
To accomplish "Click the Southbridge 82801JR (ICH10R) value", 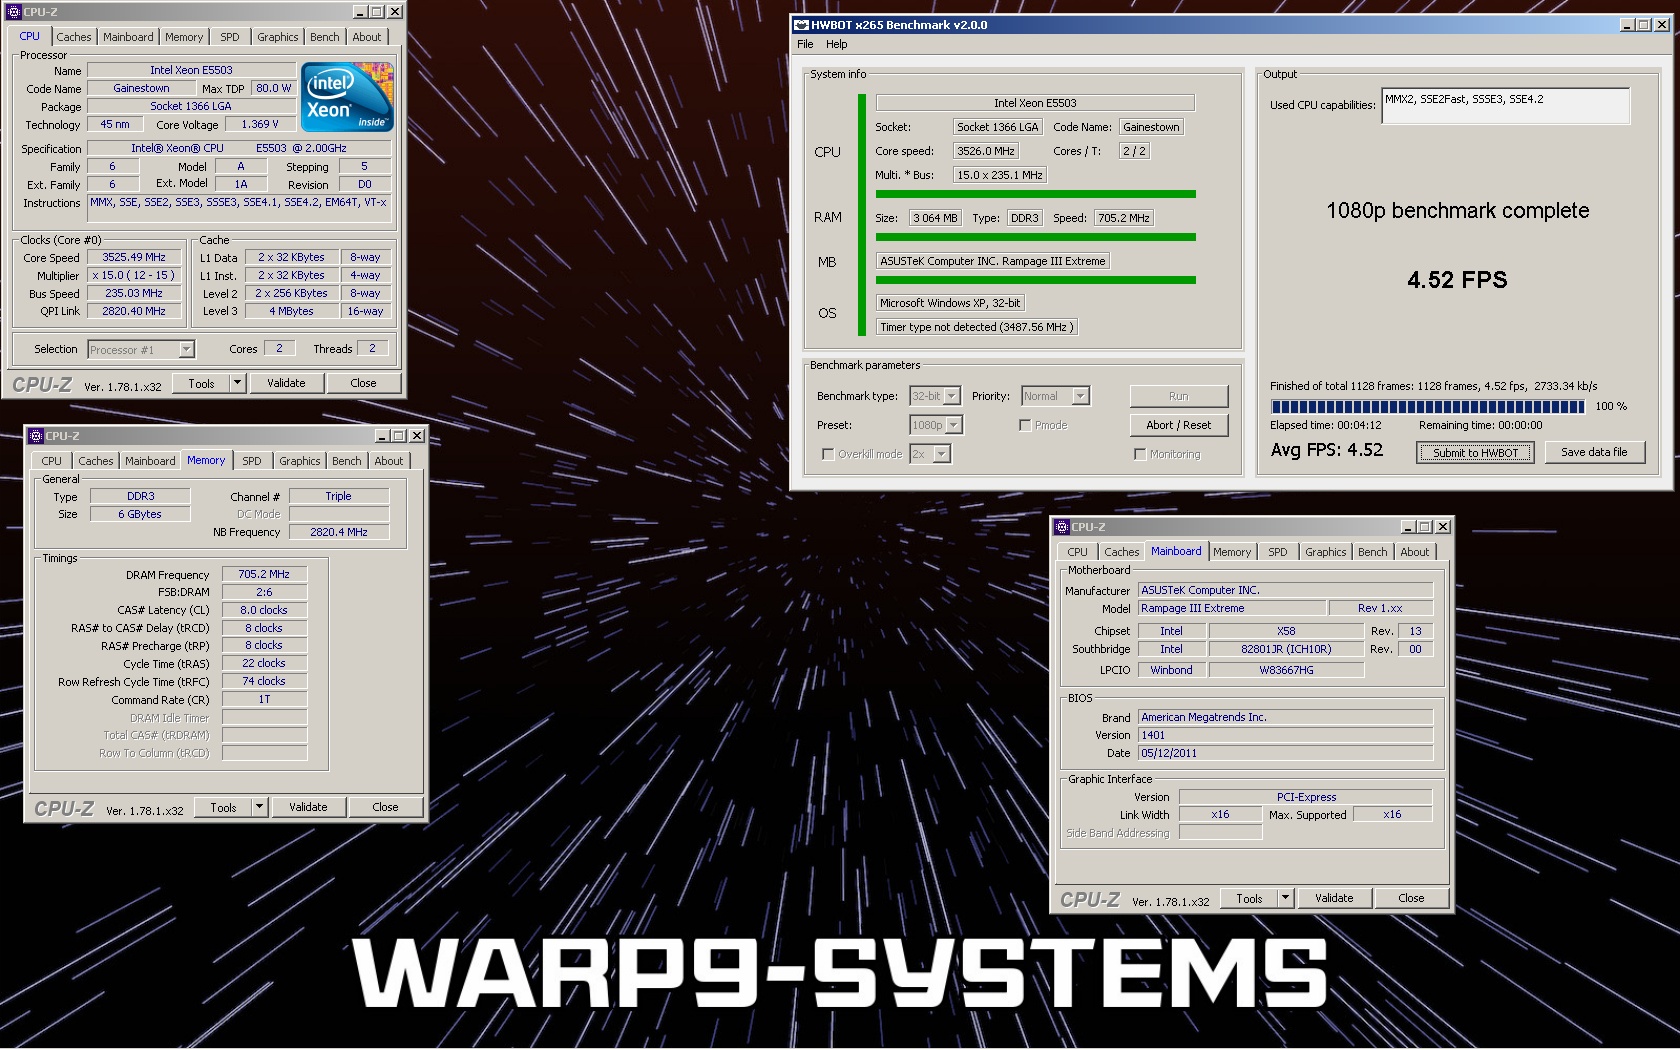I will [x=1286, y=649].
